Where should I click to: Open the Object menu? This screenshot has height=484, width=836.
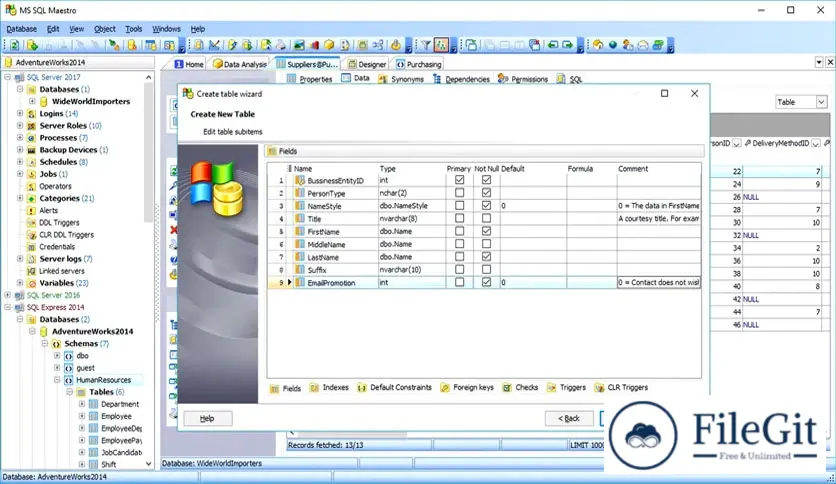point(104,29)
